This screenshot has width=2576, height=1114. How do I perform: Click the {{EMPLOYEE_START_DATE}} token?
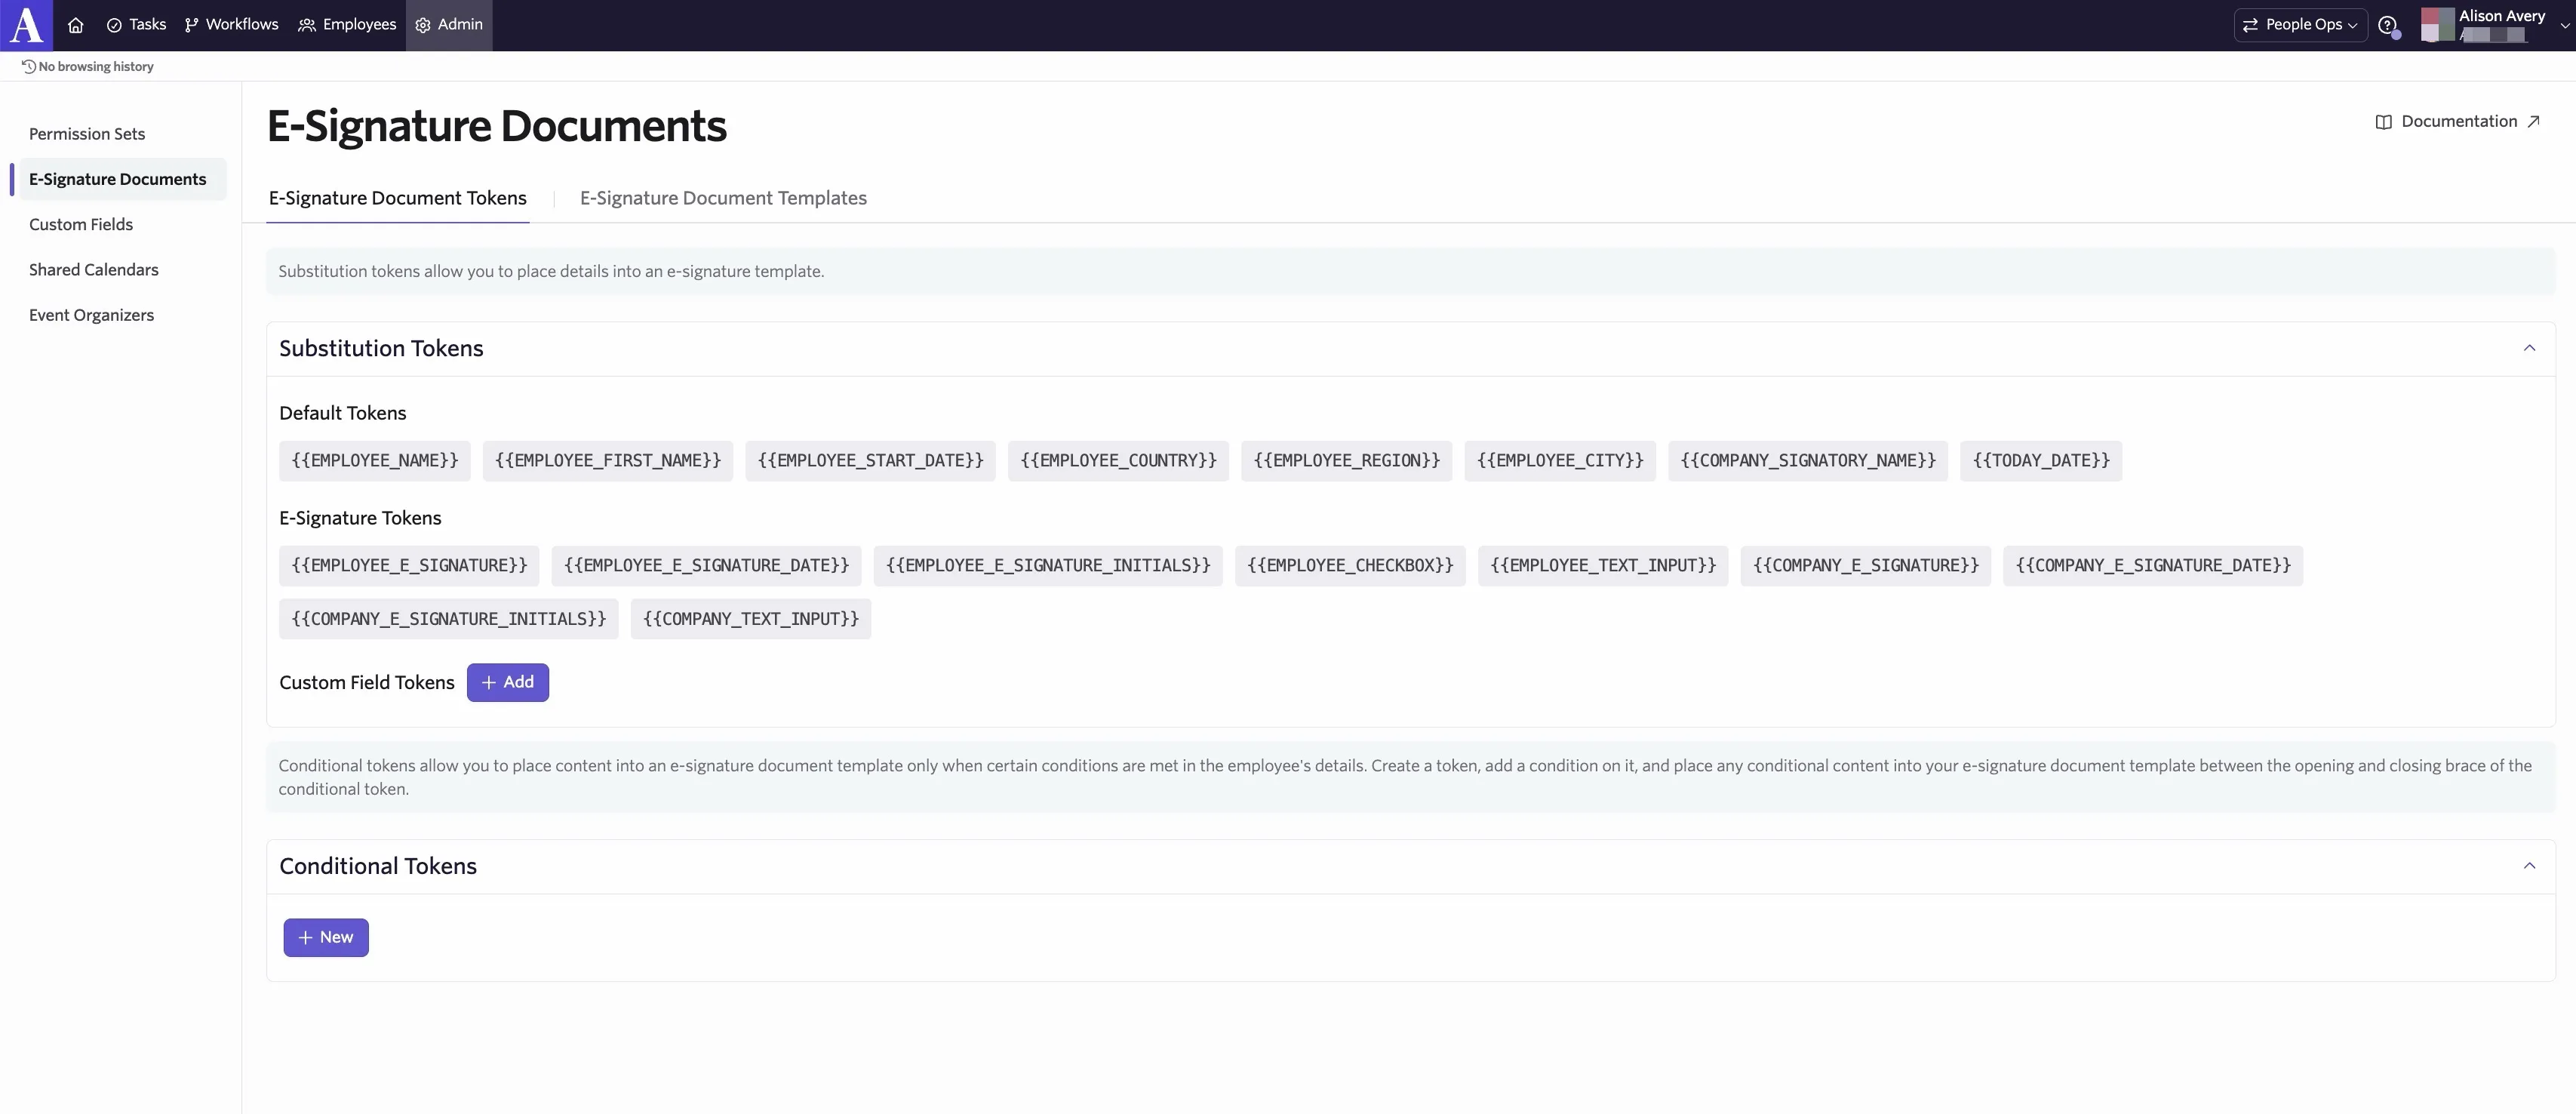pyautogui.click(x=870, y=461)
